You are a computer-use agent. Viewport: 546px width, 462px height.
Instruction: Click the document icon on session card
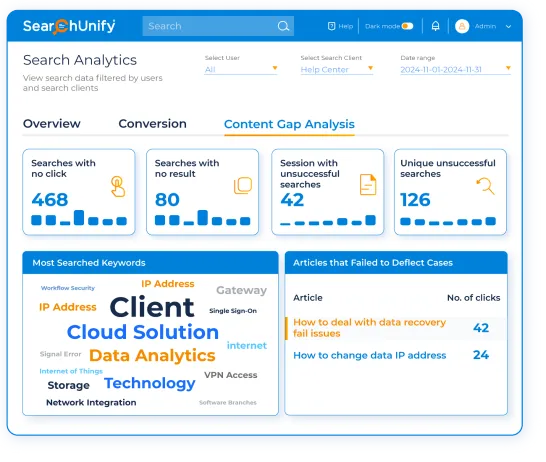(368, 185)
